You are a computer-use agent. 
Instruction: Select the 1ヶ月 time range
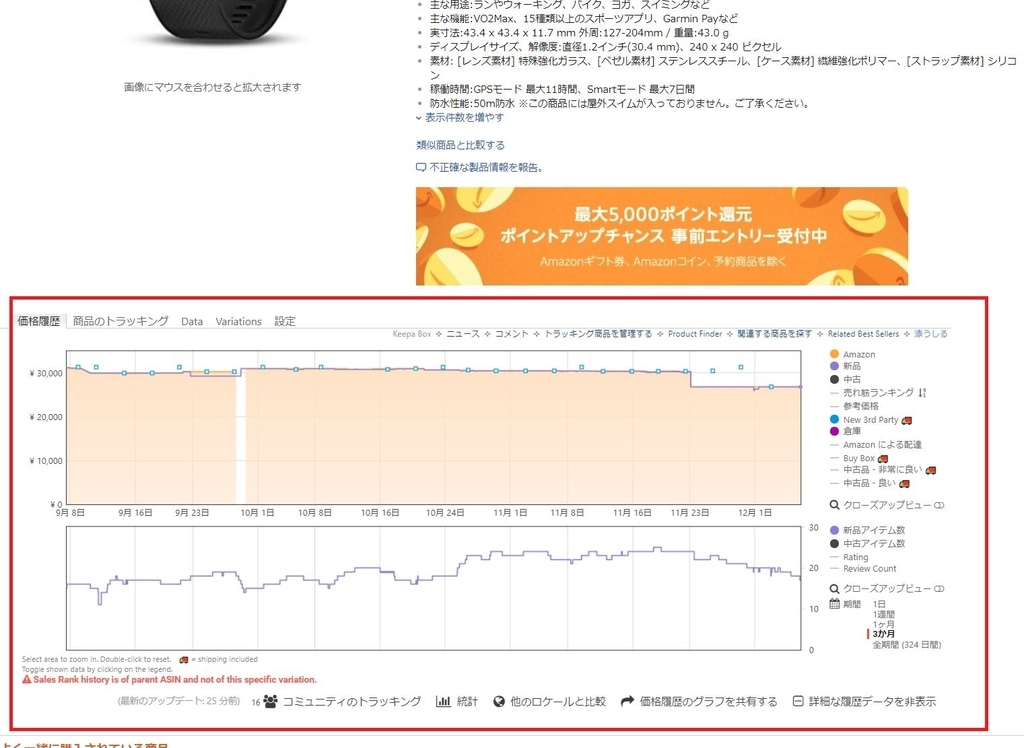pos(884,624)
